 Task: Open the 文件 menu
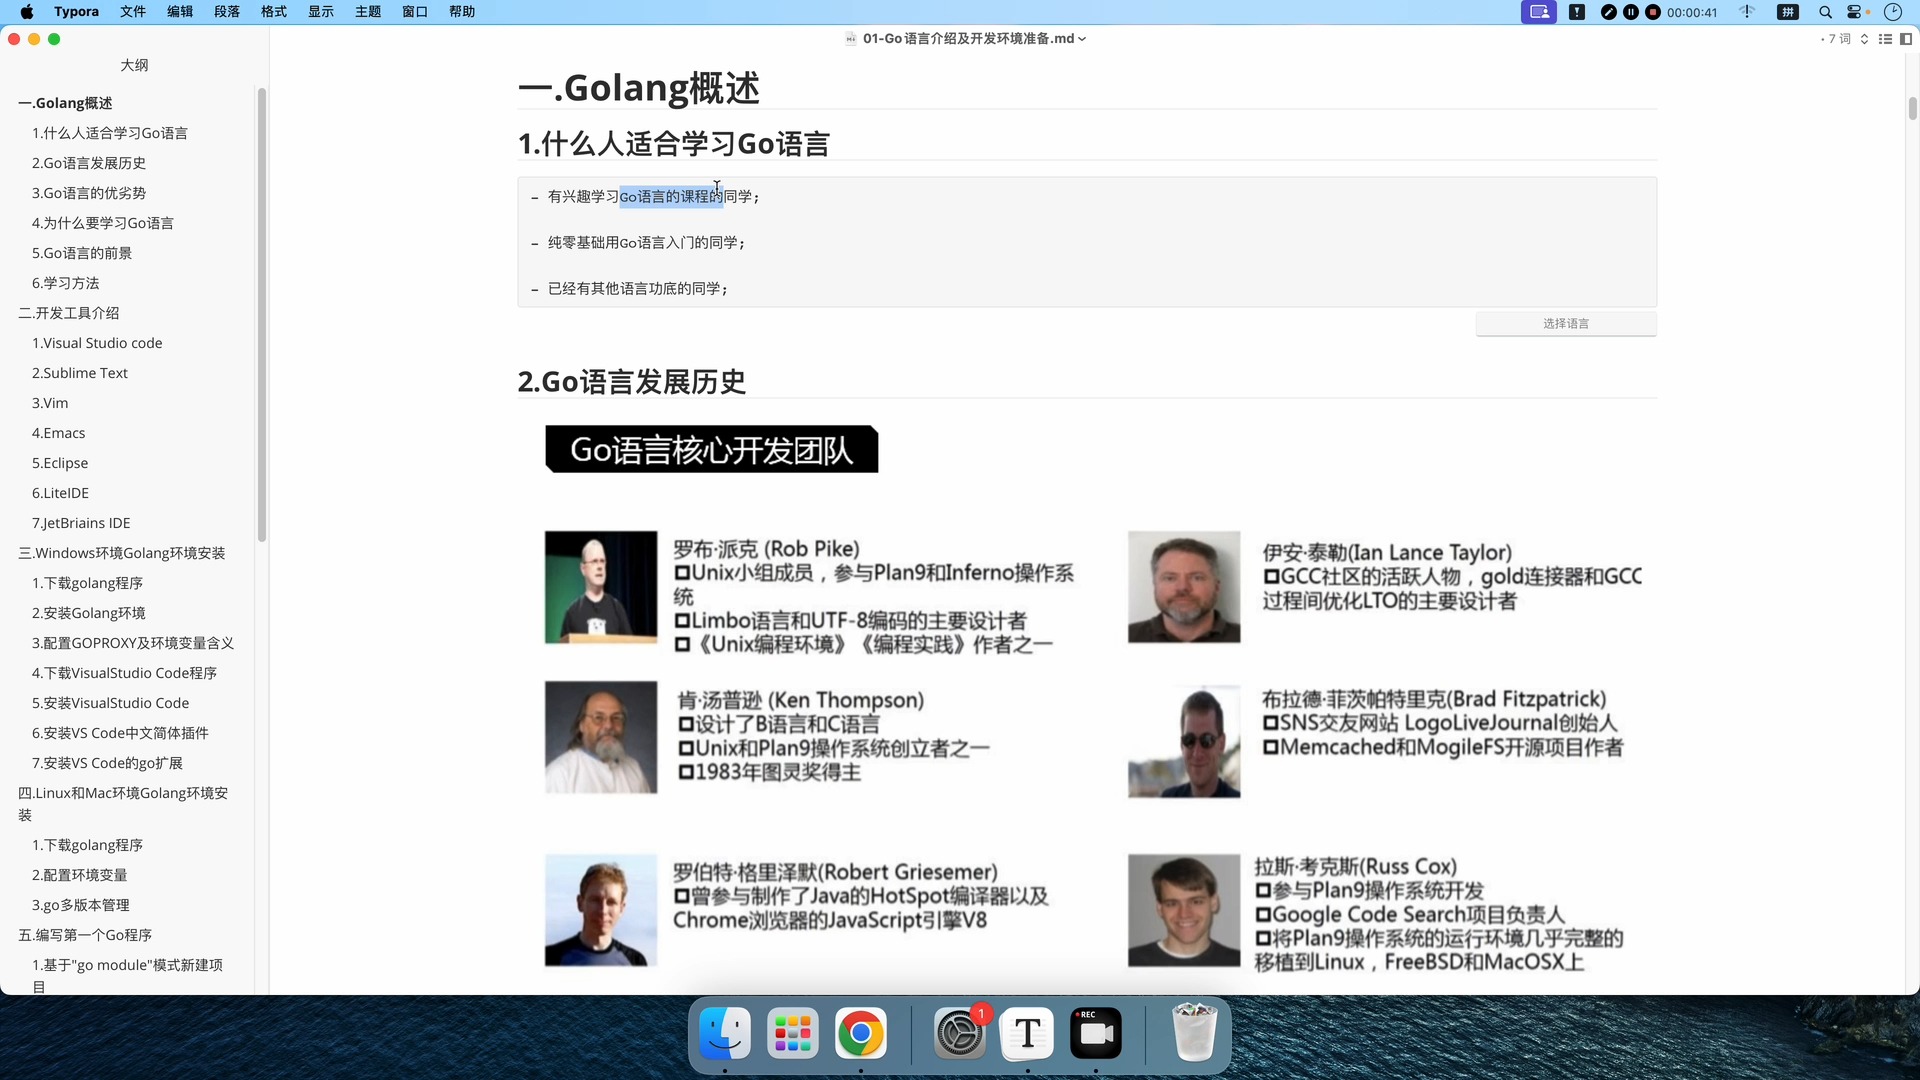pyautogui.click(x=133, y=12)
